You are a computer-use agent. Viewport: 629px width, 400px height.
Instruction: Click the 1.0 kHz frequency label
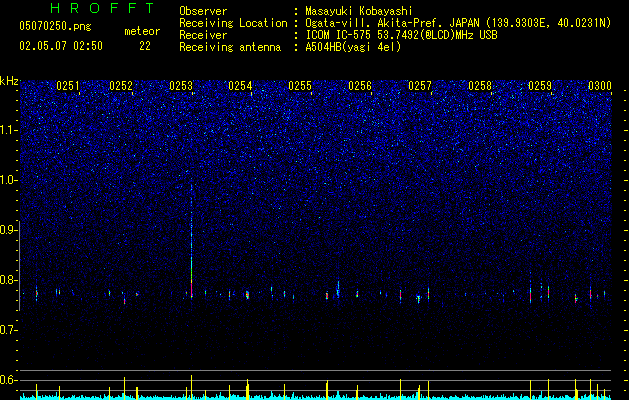9,180
